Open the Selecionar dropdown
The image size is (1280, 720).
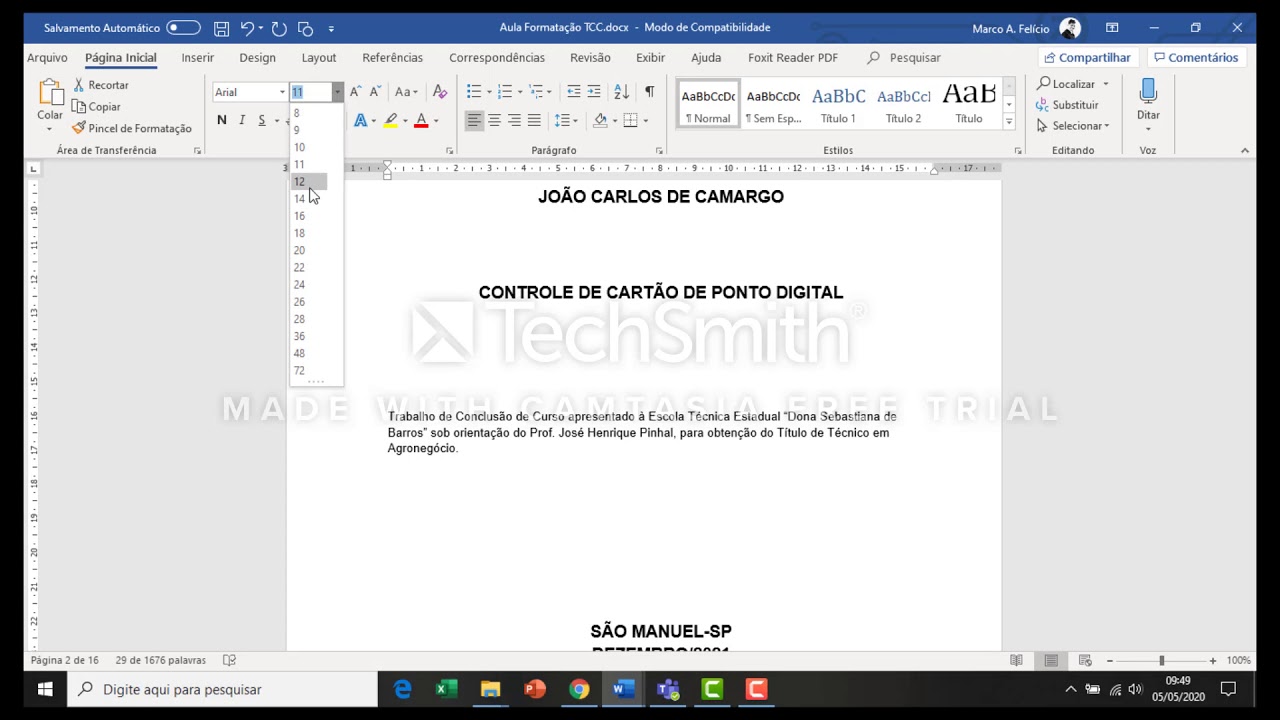1073,126
